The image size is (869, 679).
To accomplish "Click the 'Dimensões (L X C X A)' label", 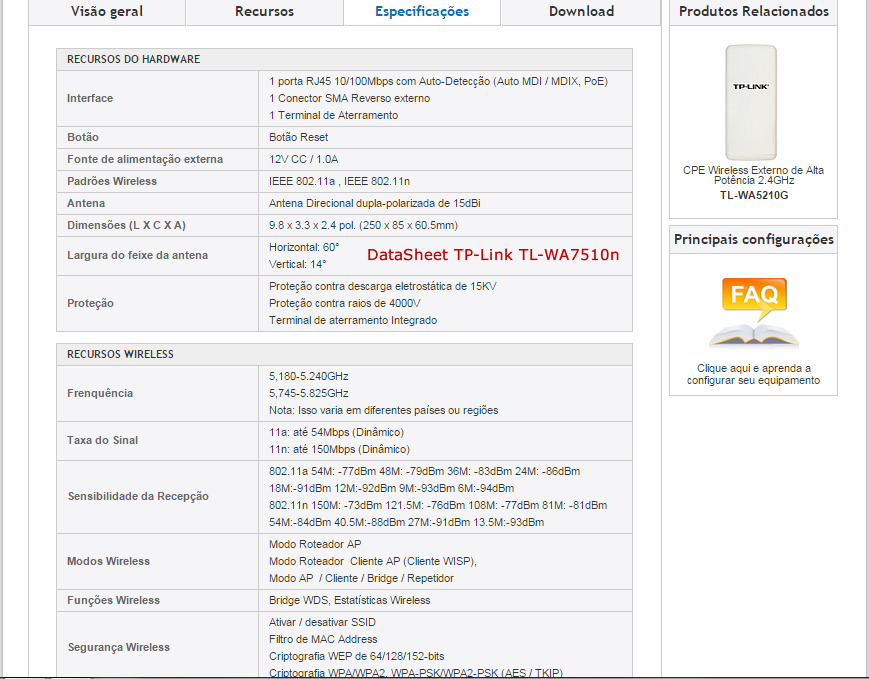I will point(126,226).
